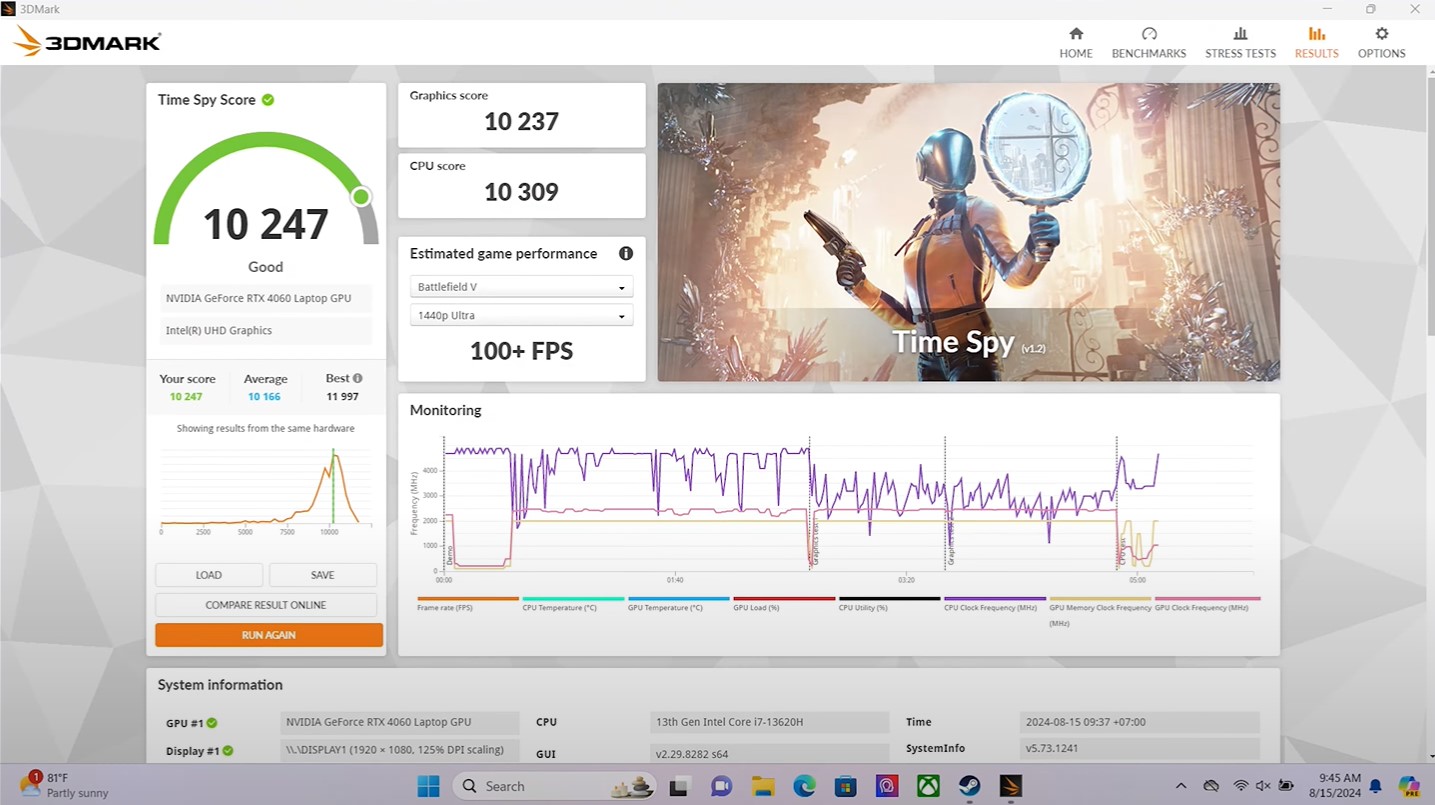Toggle the GPU Clock Frequency legend
Screen dimensions: 1435x805
click(1206, 604)
